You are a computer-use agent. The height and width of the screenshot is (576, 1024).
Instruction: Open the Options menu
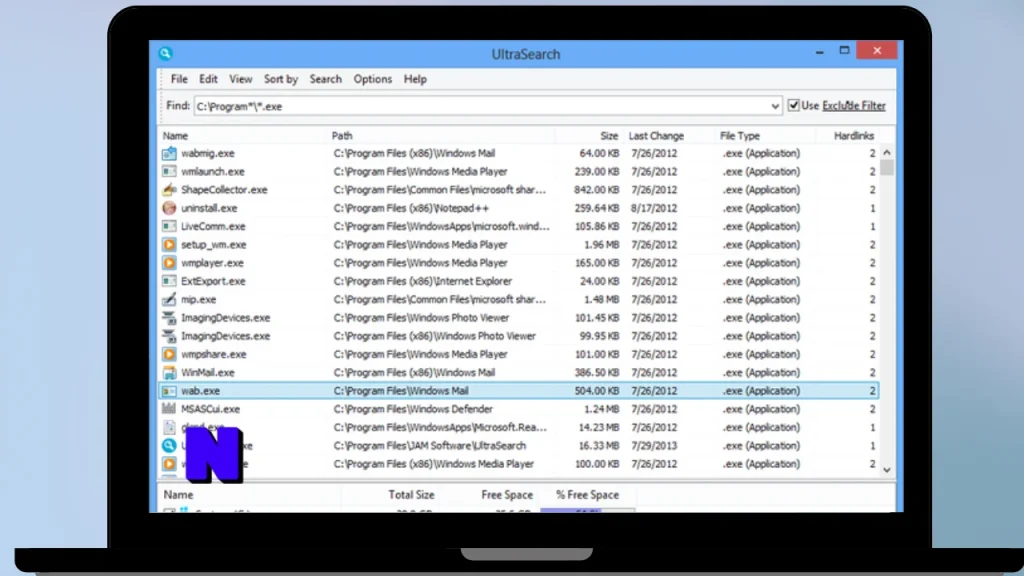coord(372,79)
